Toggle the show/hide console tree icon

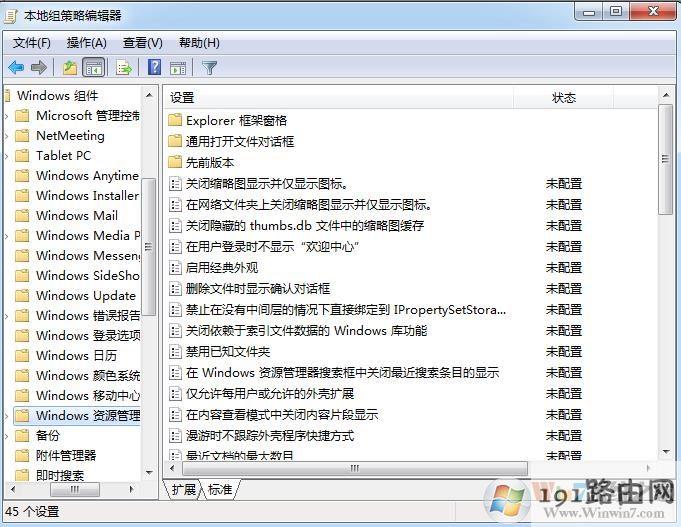tap(93, 68)
